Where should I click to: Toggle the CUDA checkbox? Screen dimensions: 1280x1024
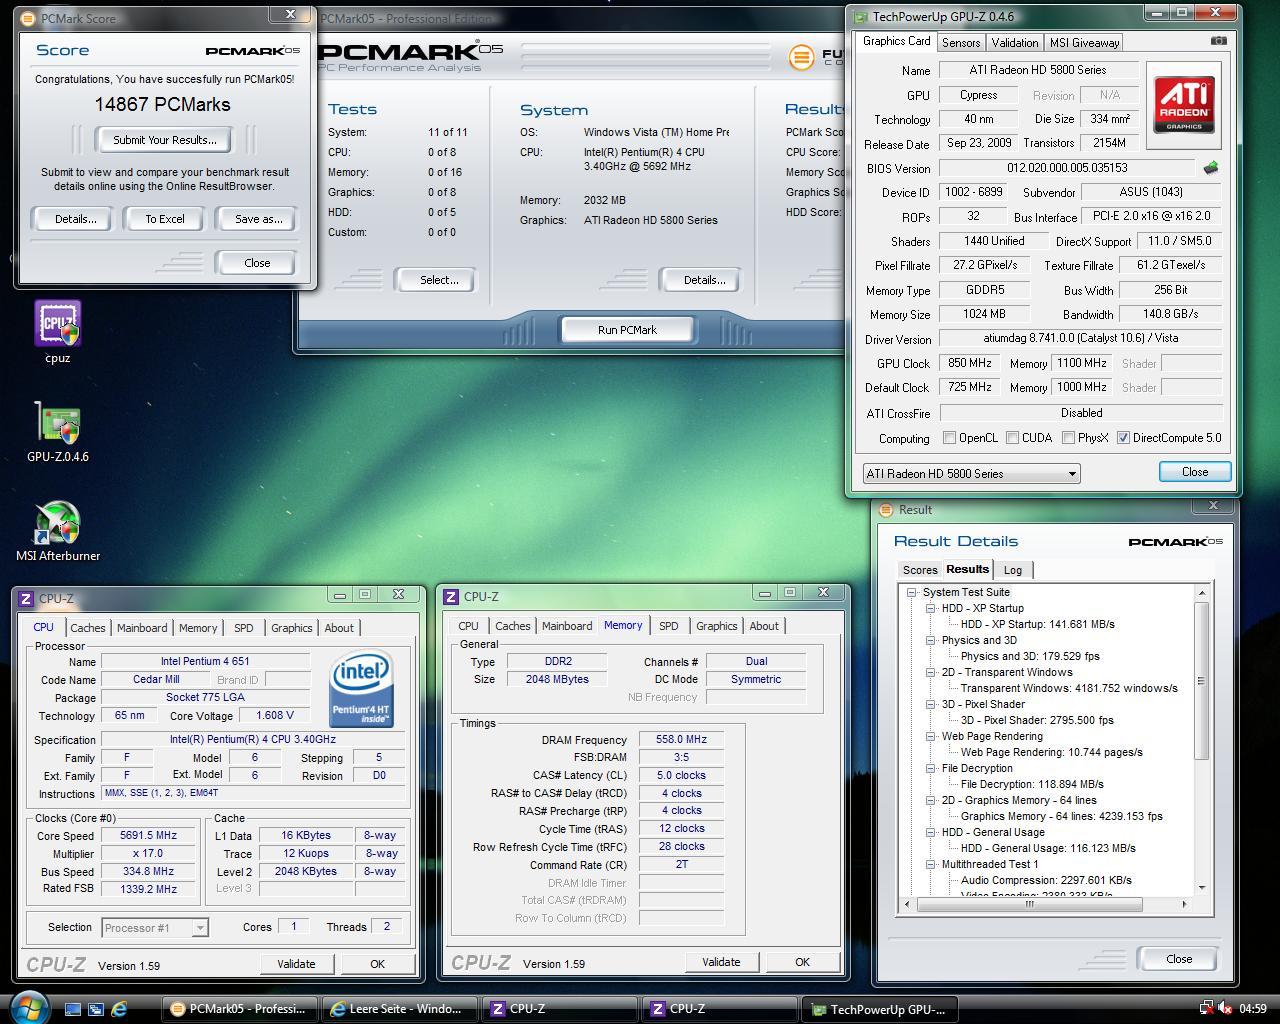coord(1013,438)
